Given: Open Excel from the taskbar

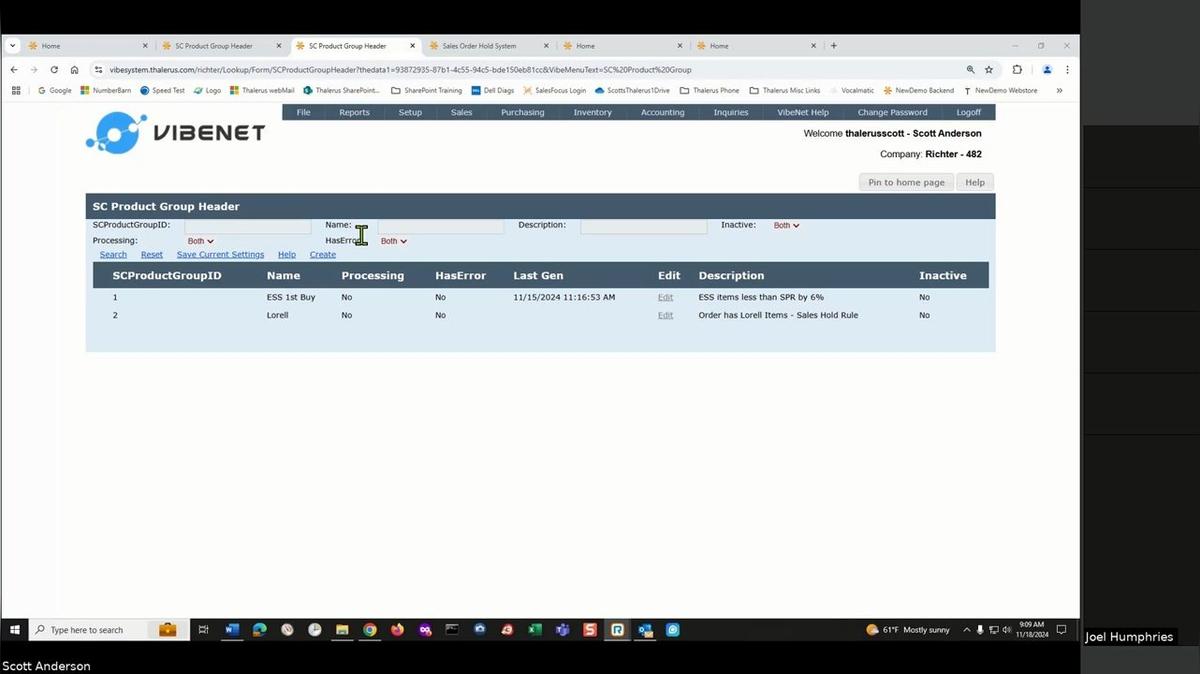Looking at the screenshot, I should tap(534, 630).
